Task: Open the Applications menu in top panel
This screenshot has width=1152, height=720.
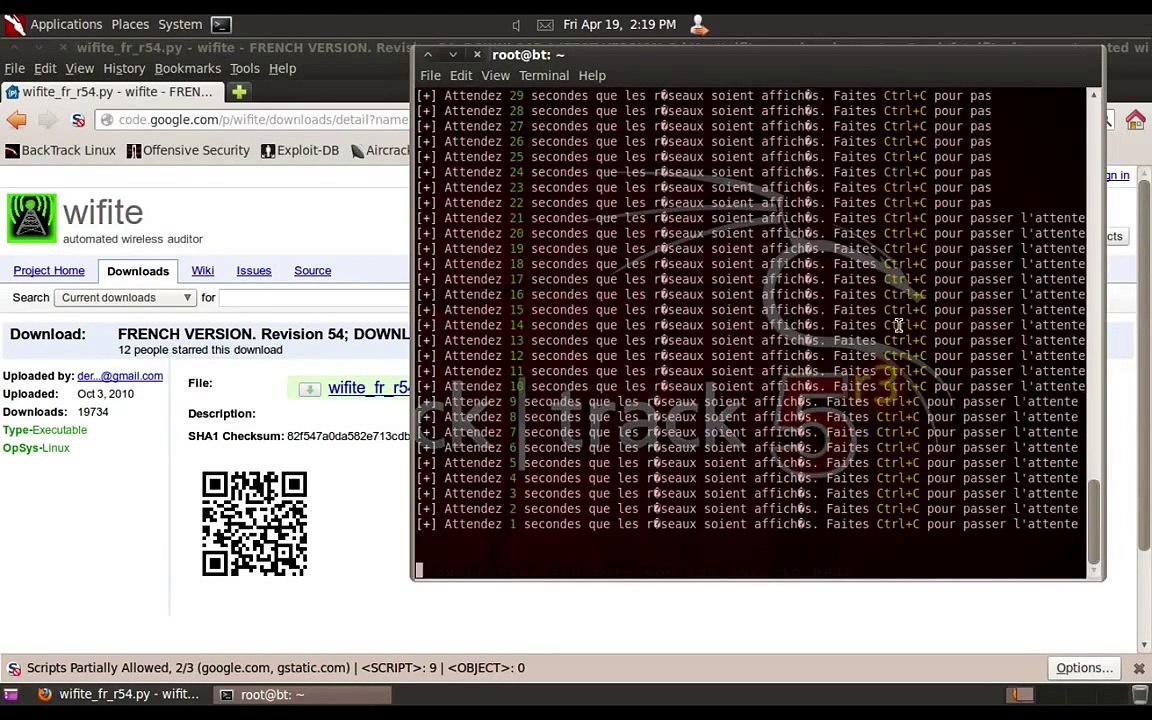Action: click(66, 24)
